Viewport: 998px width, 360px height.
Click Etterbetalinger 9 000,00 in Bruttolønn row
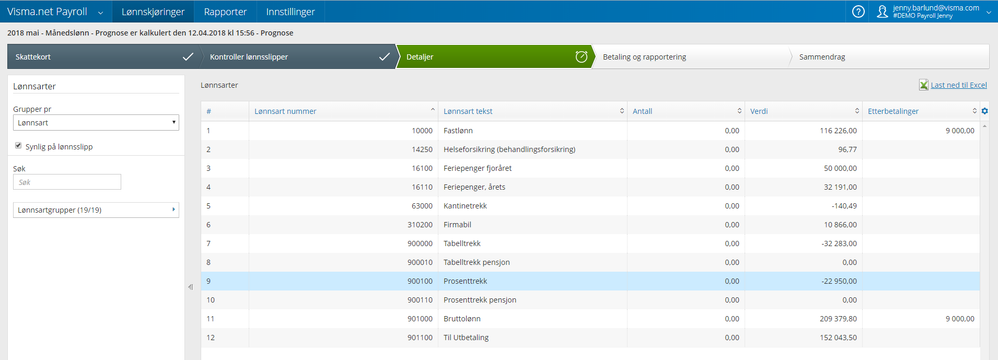pos(959,319)
